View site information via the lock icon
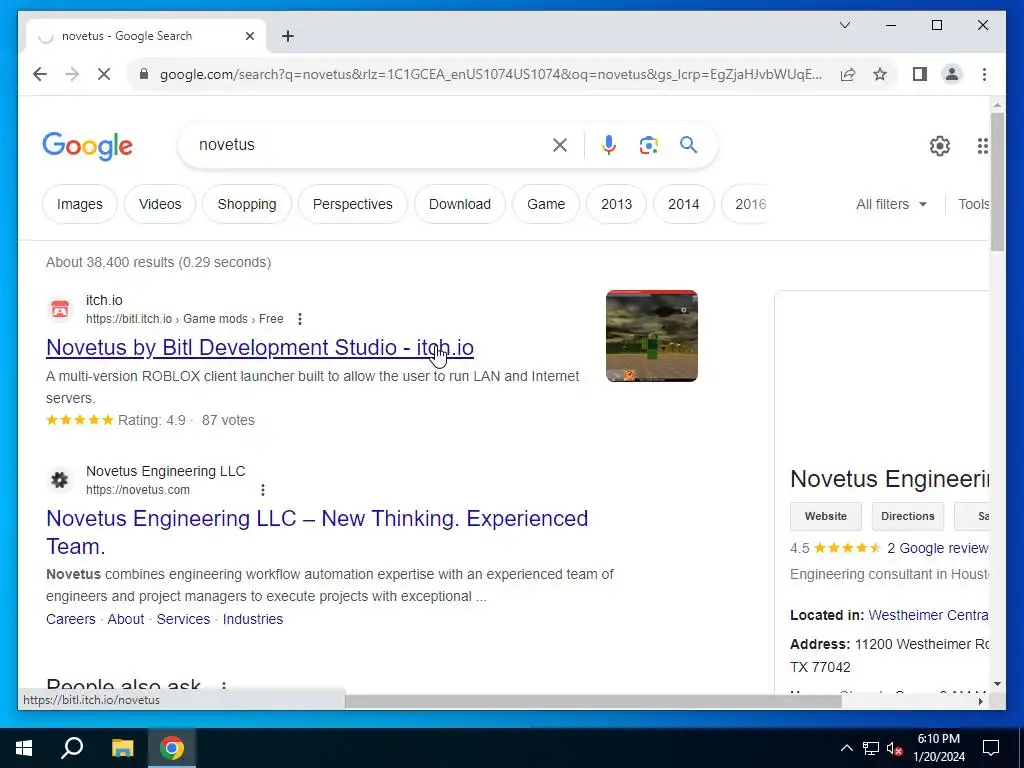The width and height of the screenshot is (1024, 768). point(144,74)
